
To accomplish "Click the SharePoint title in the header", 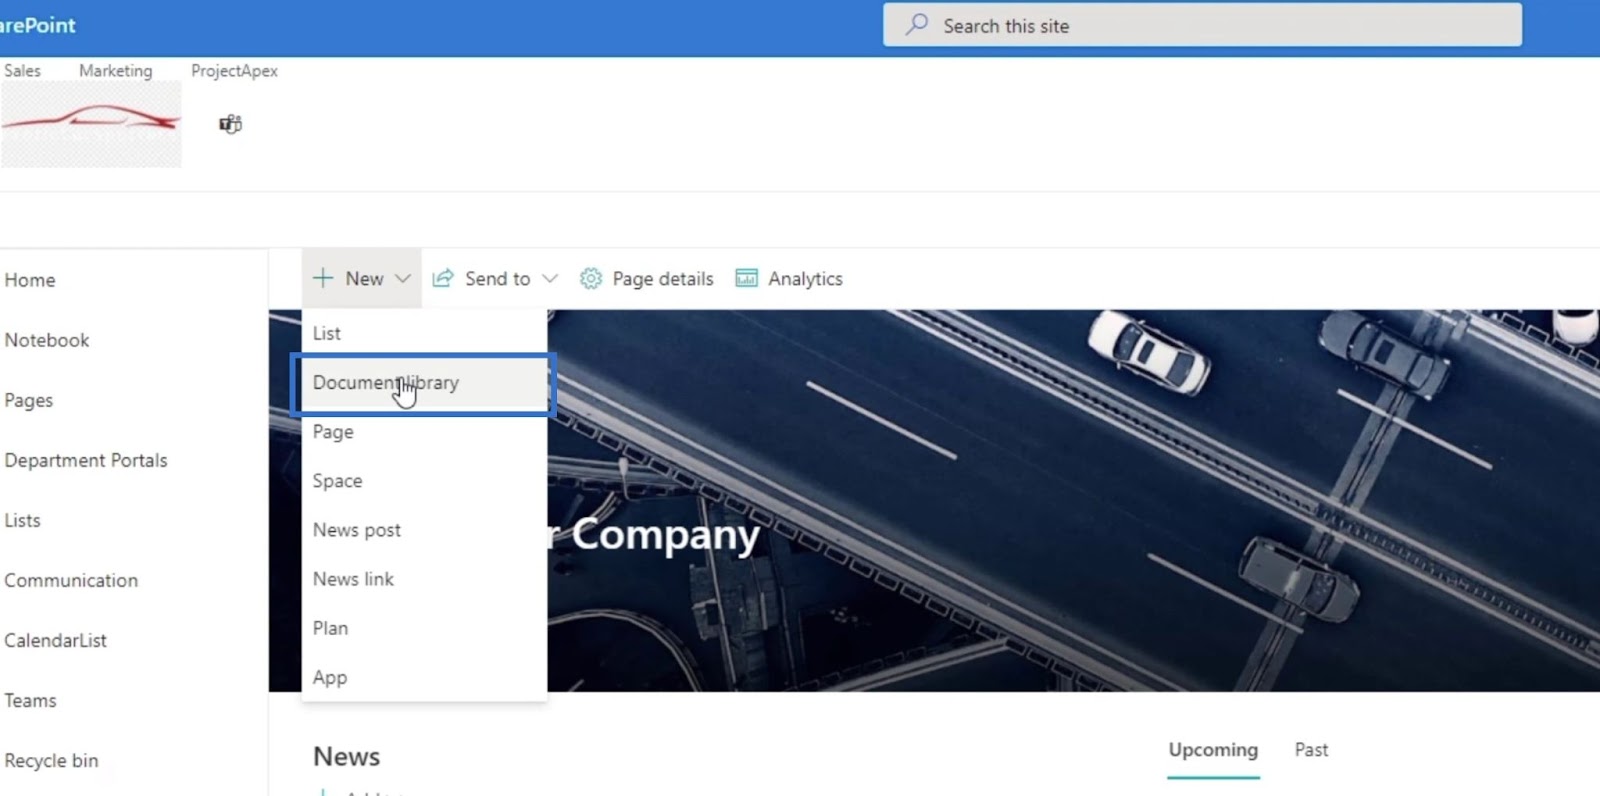I will click(37, 25).
